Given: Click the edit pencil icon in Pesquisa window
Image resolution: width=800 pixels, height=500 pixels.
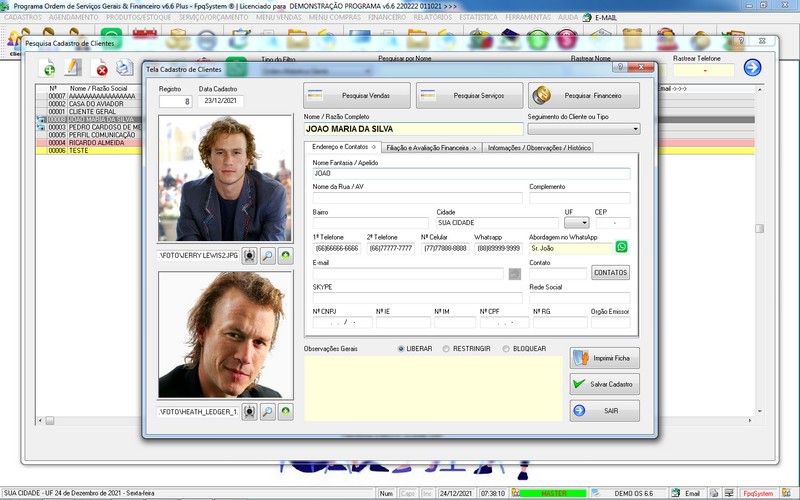Looking at the screenshot, I should pos(73,67).
